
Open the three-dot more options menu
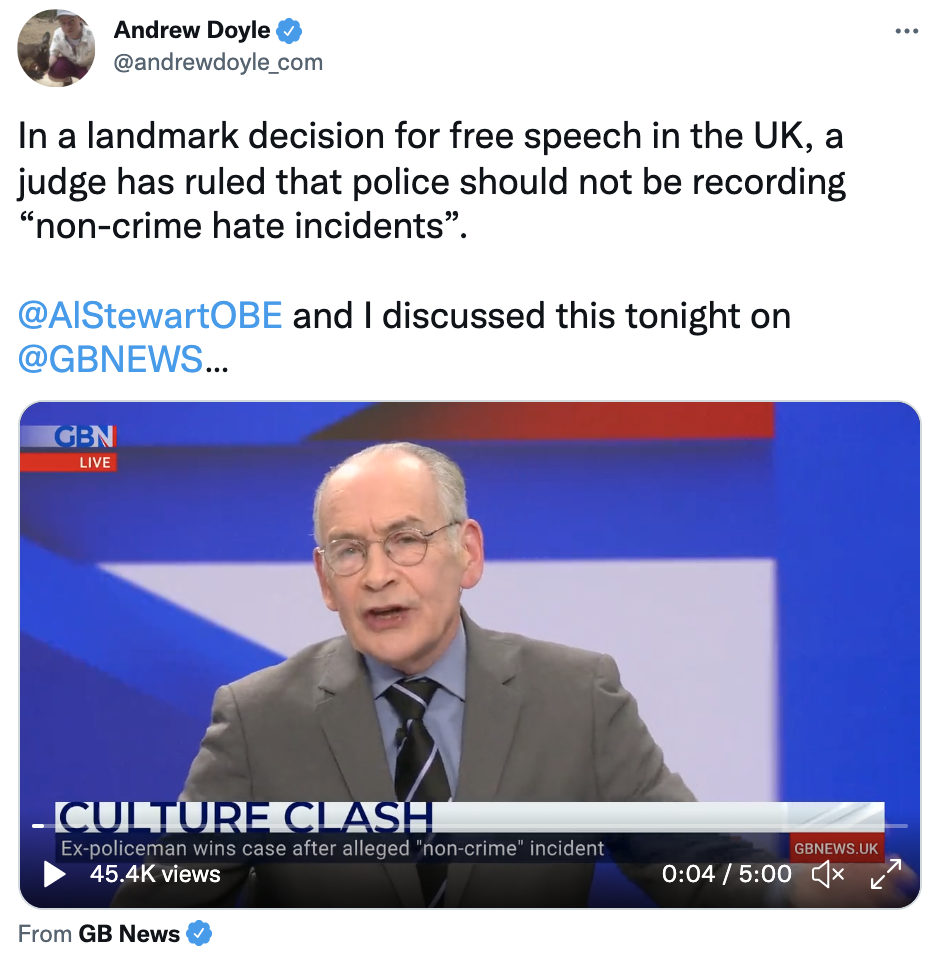906,31
